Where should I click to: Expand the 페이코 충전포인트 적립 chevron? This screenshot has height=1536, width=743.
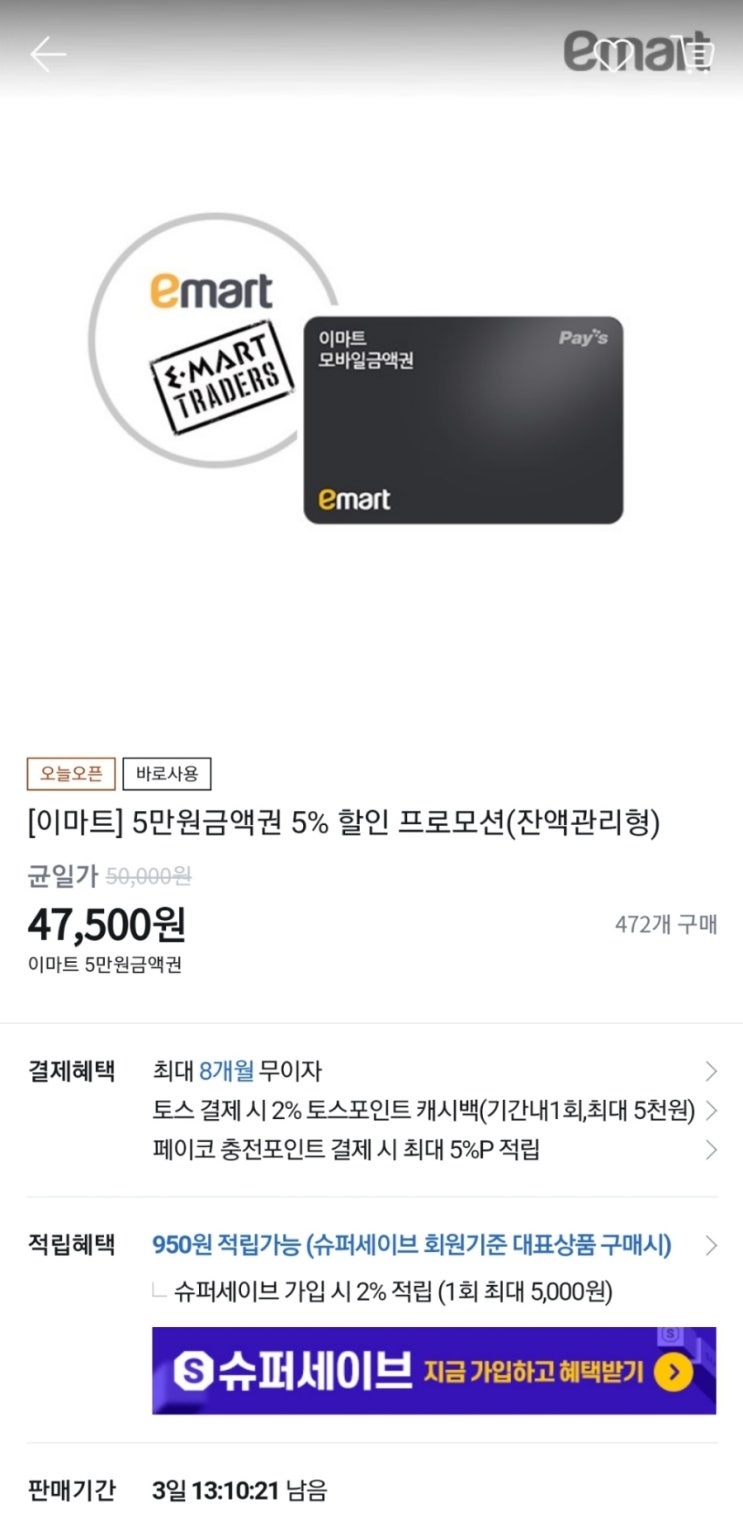(x=711, y=1150)
